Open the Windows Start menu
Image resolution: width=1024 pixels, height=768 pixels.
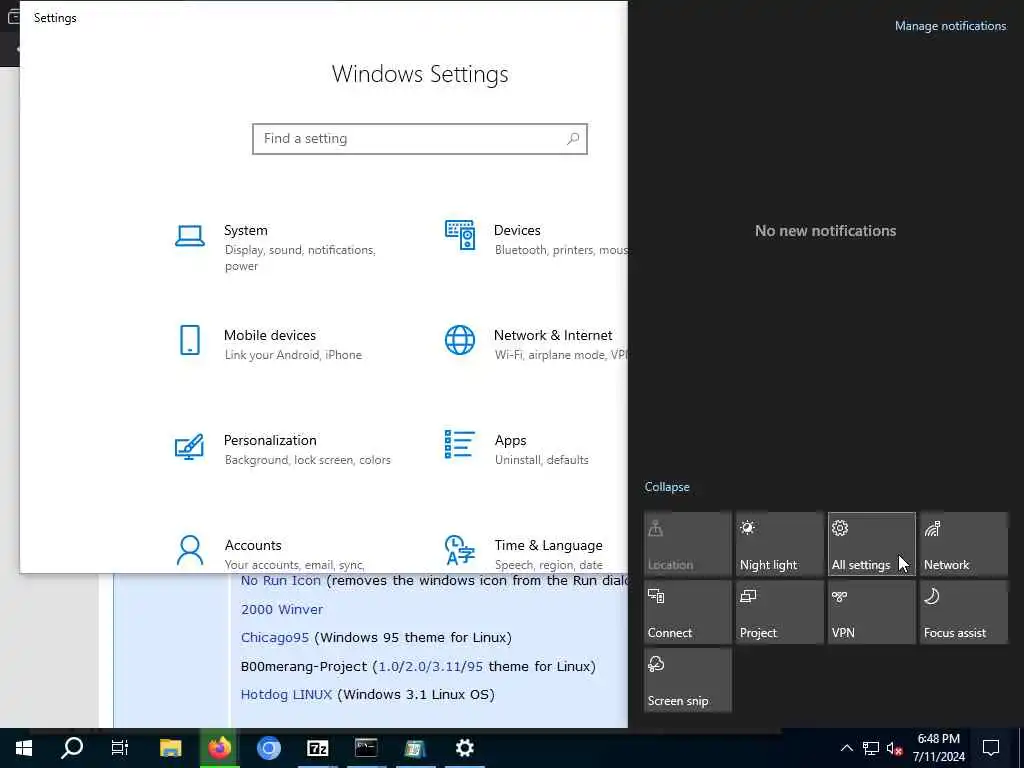coord(24,748)
